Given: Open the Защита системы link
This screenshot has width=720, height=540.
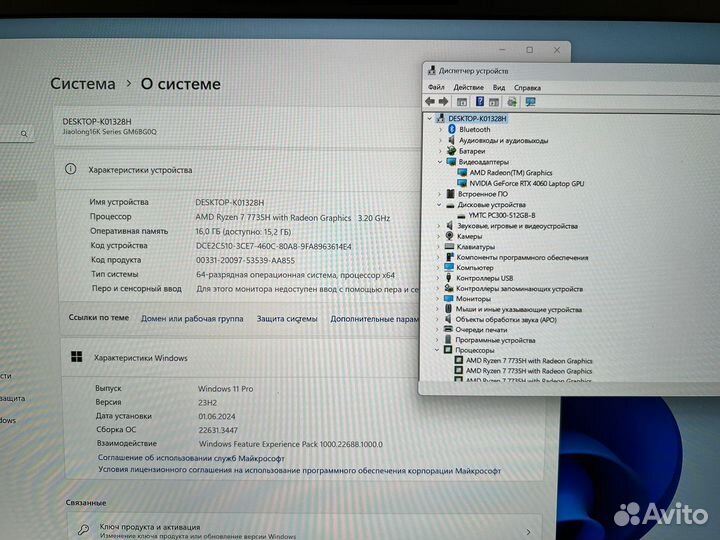Looking at the screenshot, I should [287, 319].
